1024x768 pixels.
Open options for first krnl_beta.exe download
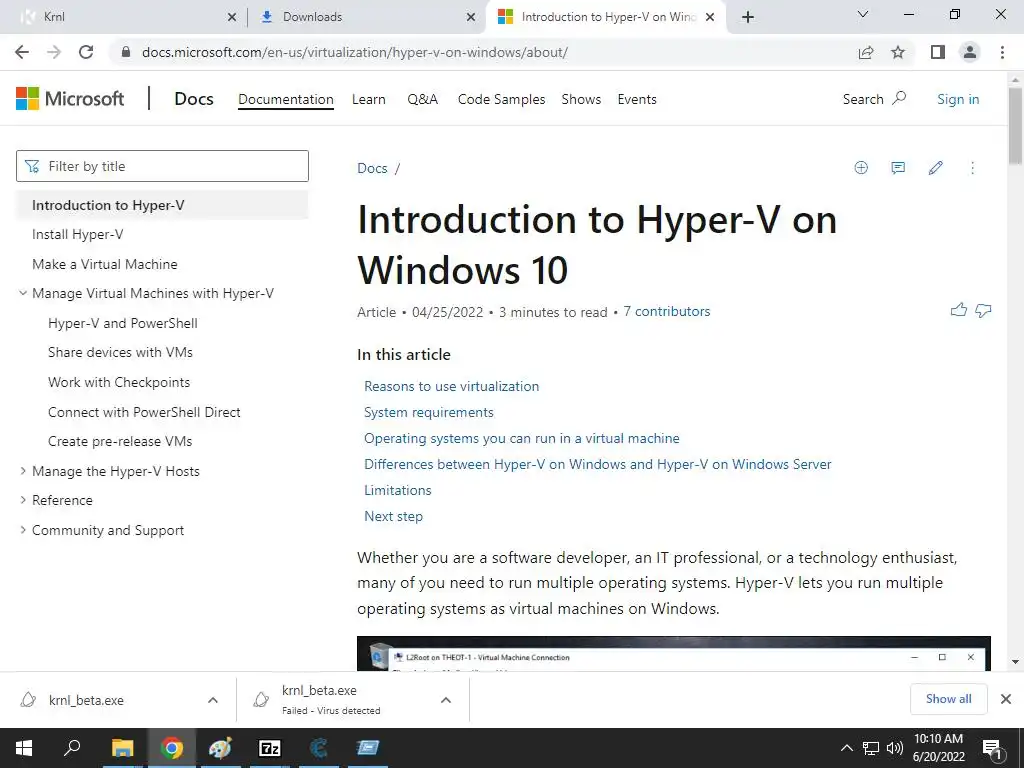click(213, 700)
